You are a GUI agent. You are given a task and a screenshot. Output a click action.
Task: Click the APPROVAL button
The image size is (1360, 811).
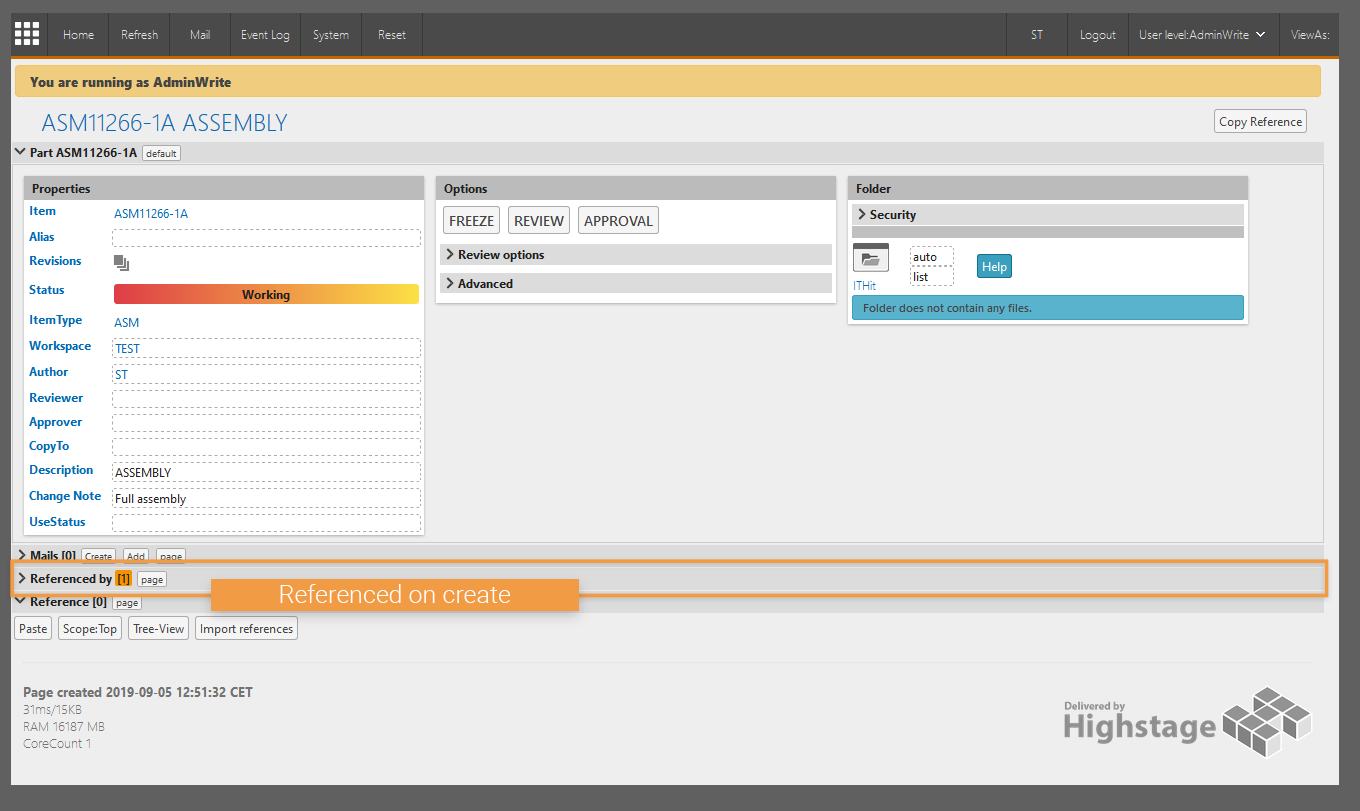coord(618,221)
